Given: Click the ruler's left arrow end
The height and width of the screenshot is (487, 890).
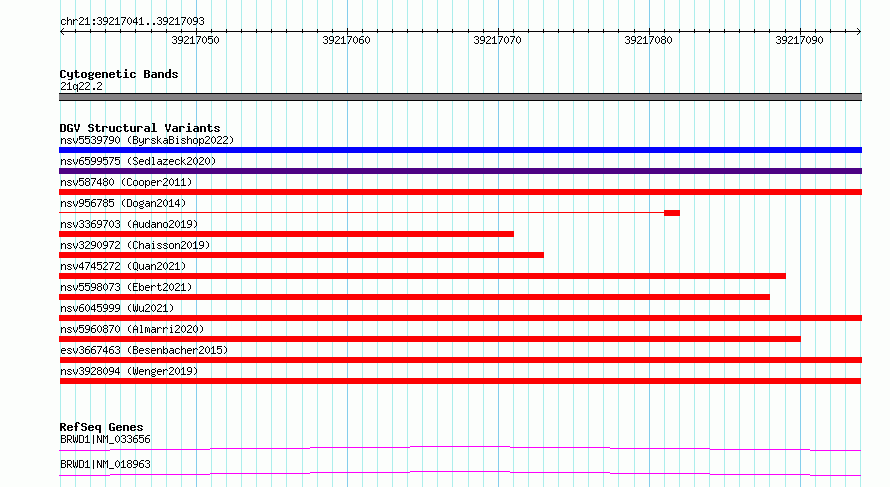Looking at the screenshot, I should [62, 32].
